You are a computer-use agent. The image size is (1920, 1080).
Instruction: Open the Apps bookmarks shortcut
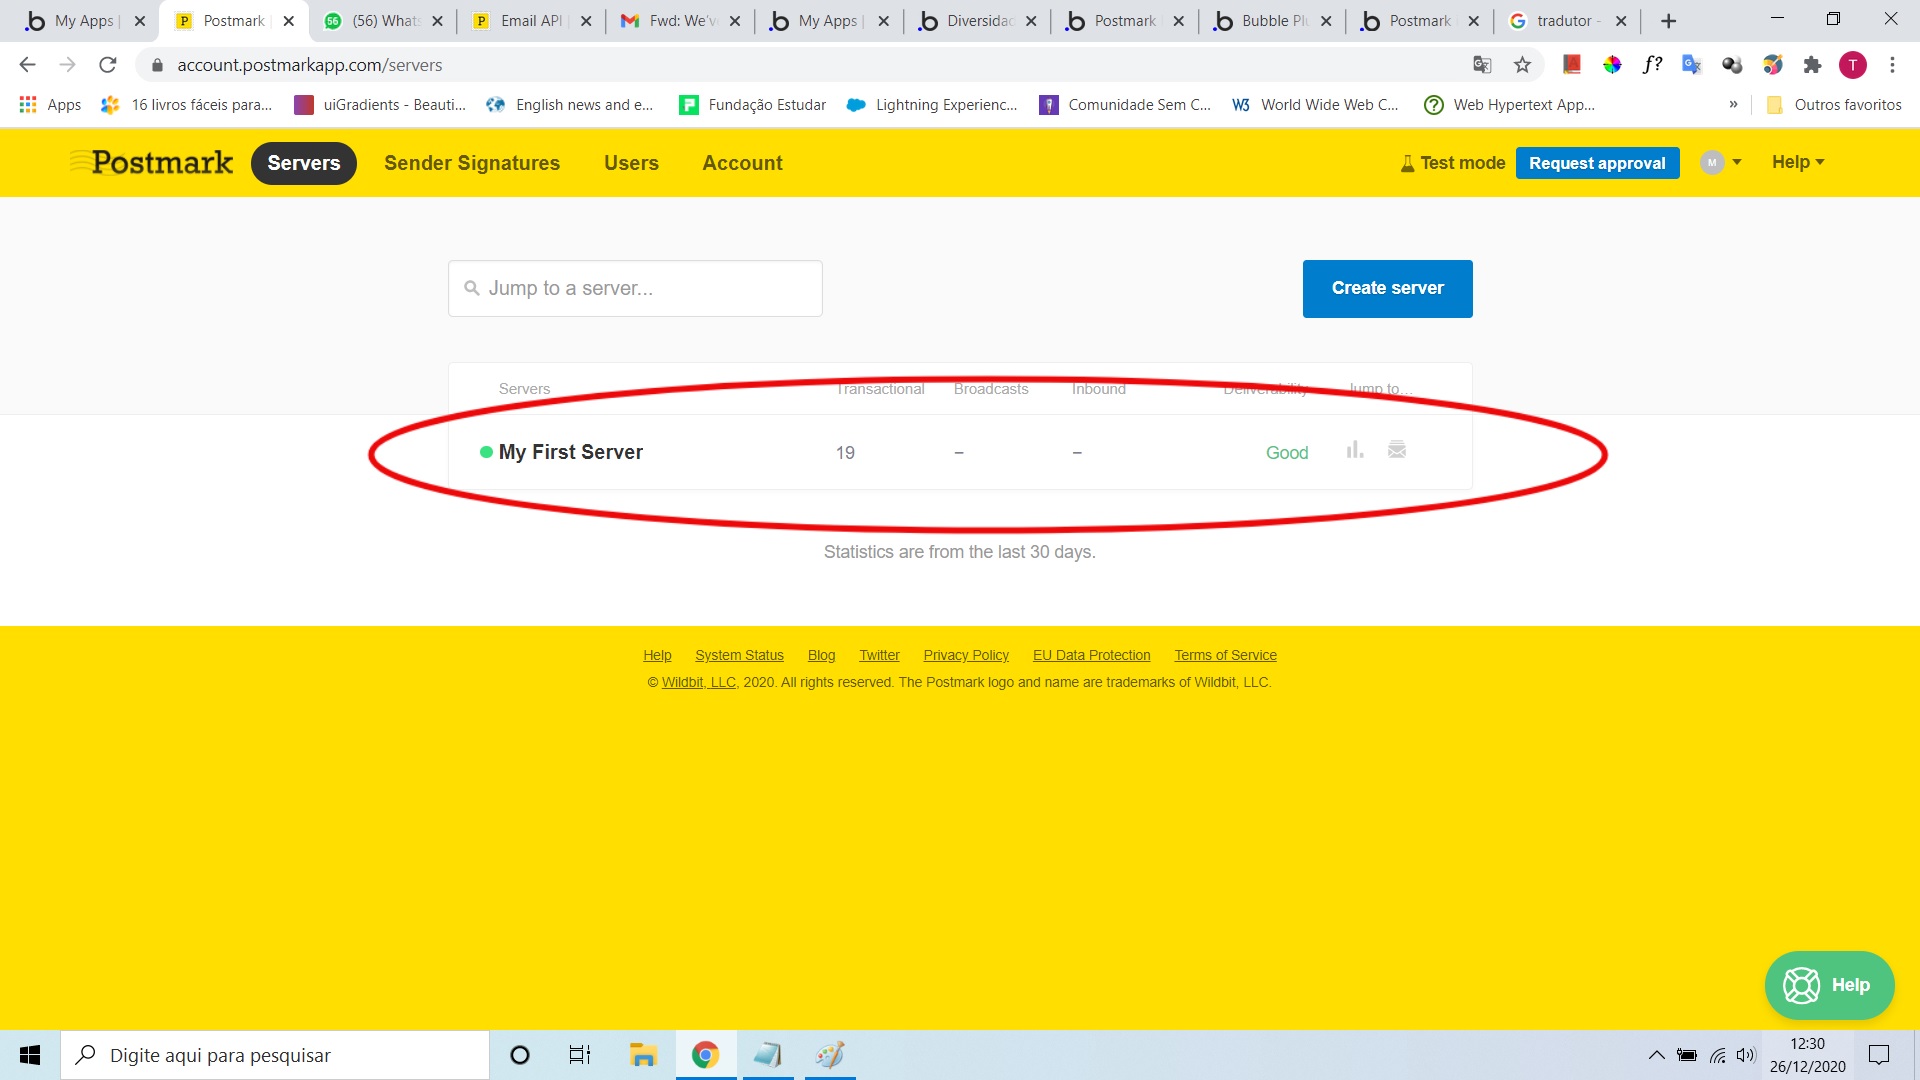point(50,105)
